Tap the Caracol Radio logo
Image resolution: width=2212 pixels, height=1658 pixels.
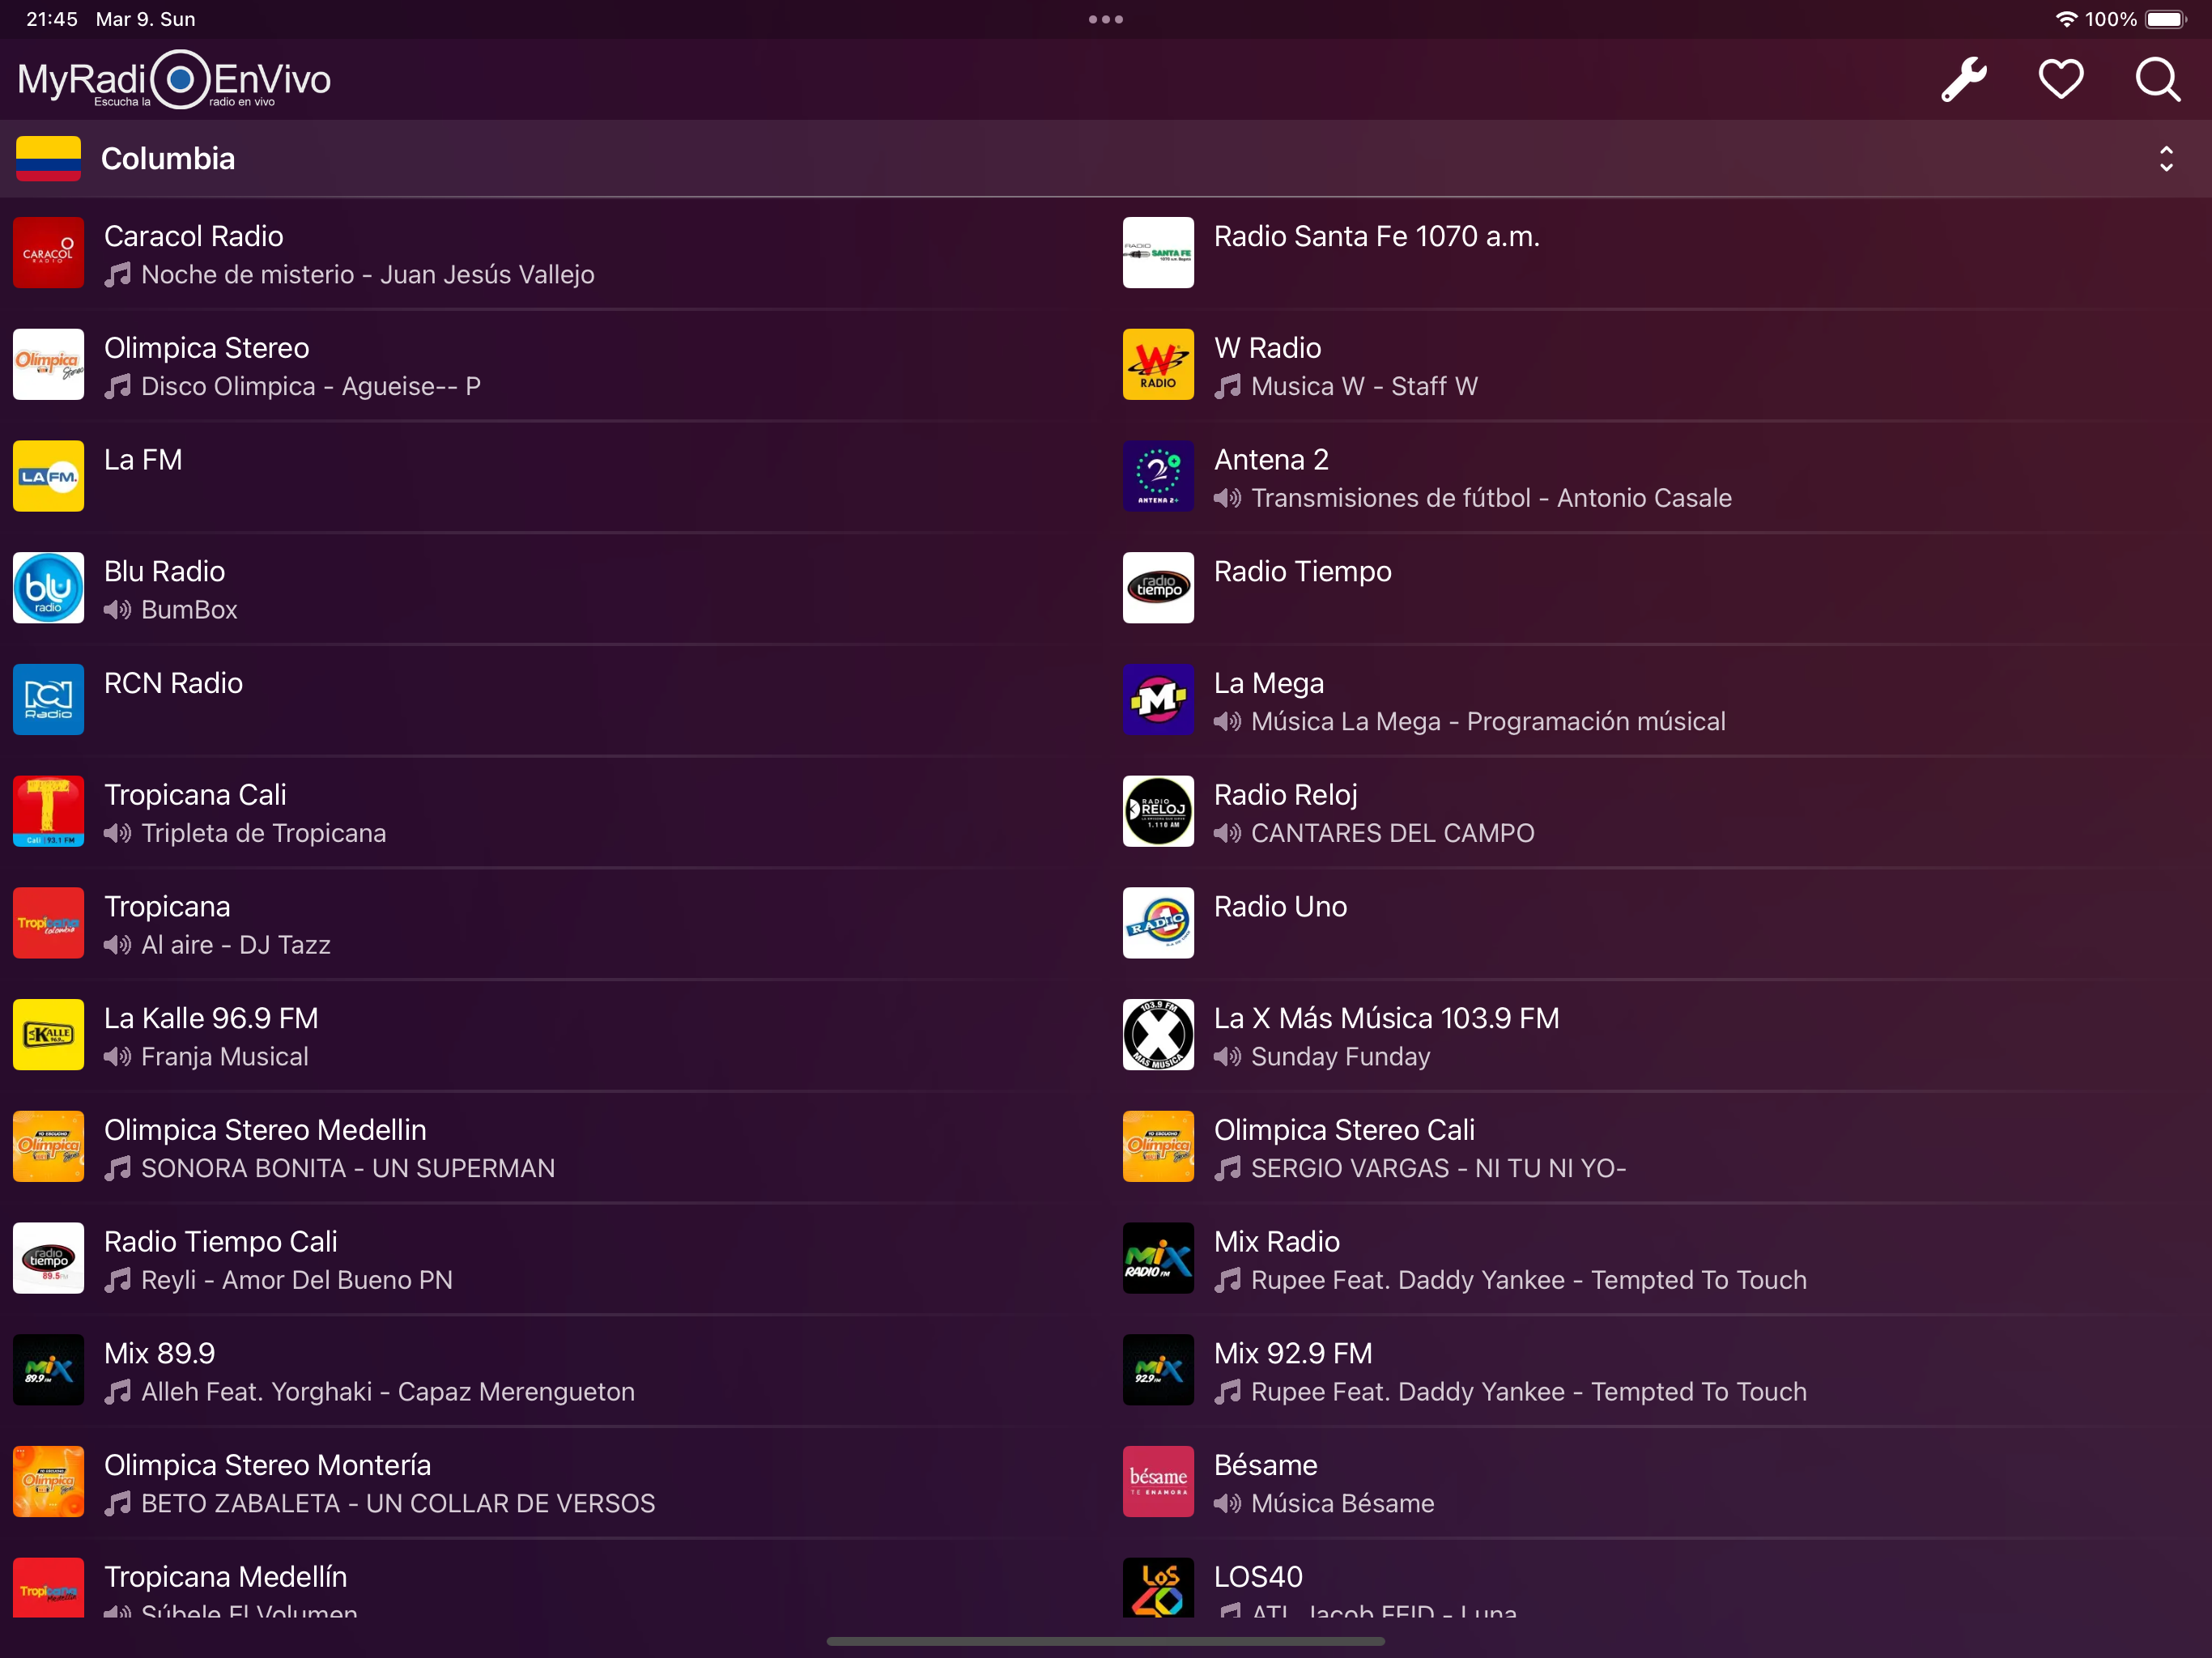(48, 253)
